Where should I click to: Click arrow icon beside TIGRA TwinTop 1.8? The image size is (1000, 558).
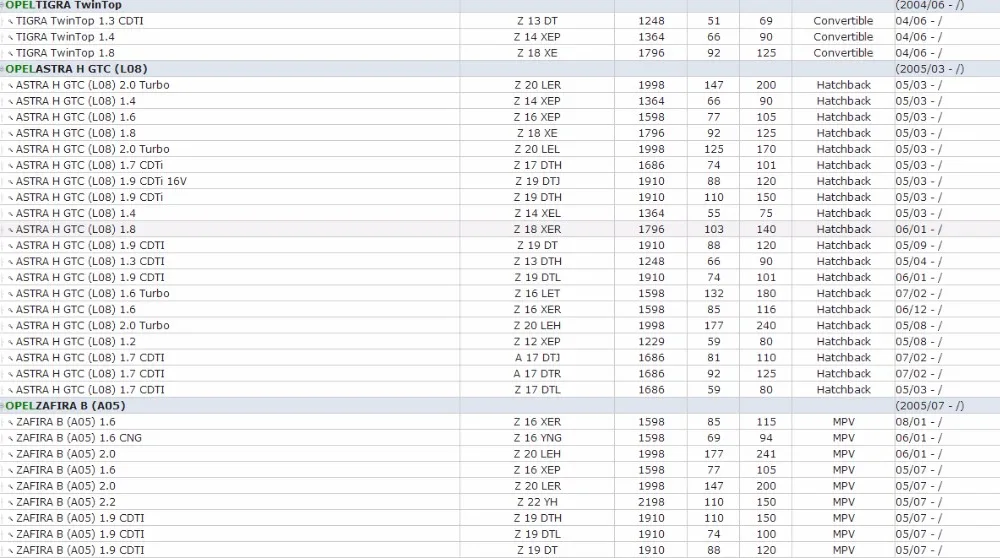click(x=10, y=54)
